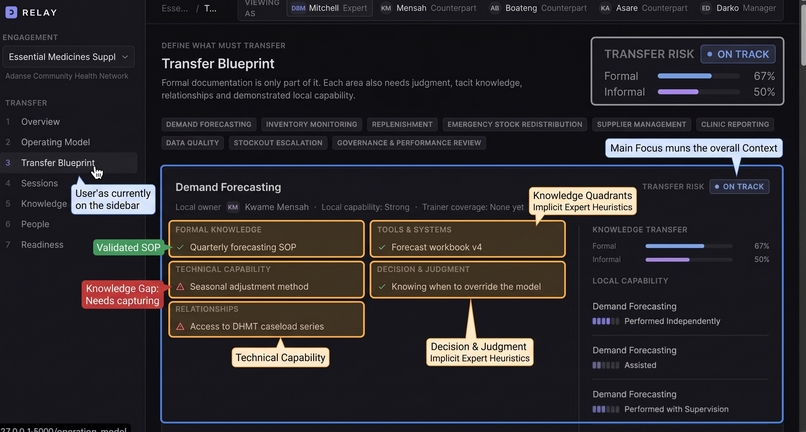Click Knowledge Transfer Informal progress bar
The width and height of the screenshot is (806, 432).
click(x=689, y=260)
